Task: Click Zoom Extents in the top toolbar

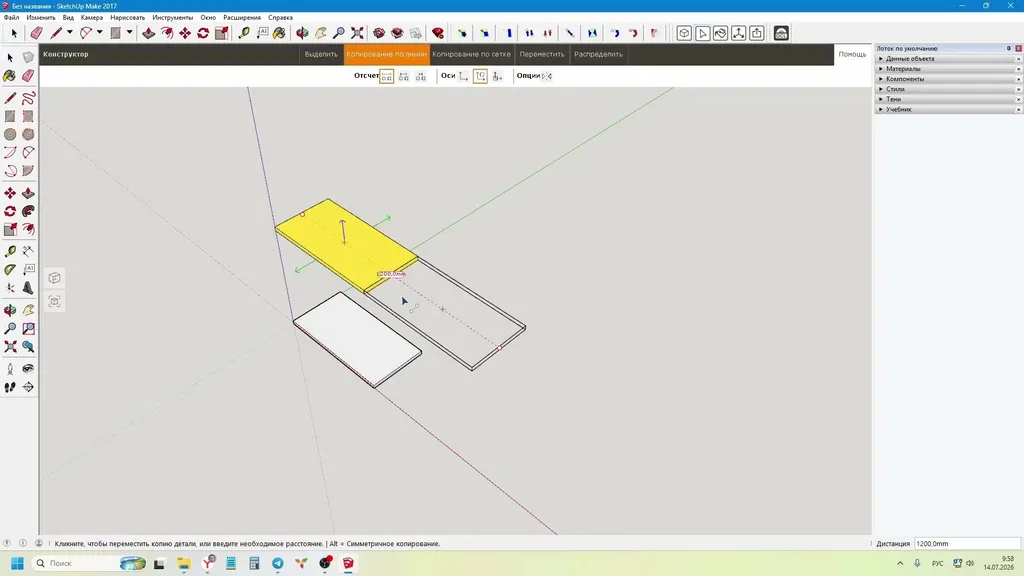Action: tap(357, 33)
